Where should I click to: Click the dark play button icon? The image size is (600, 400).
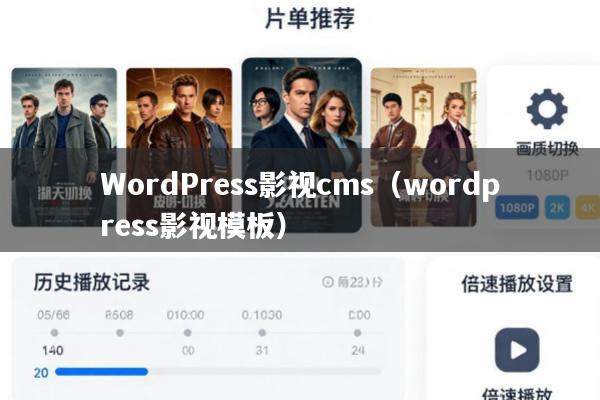(x=517, y=350)
